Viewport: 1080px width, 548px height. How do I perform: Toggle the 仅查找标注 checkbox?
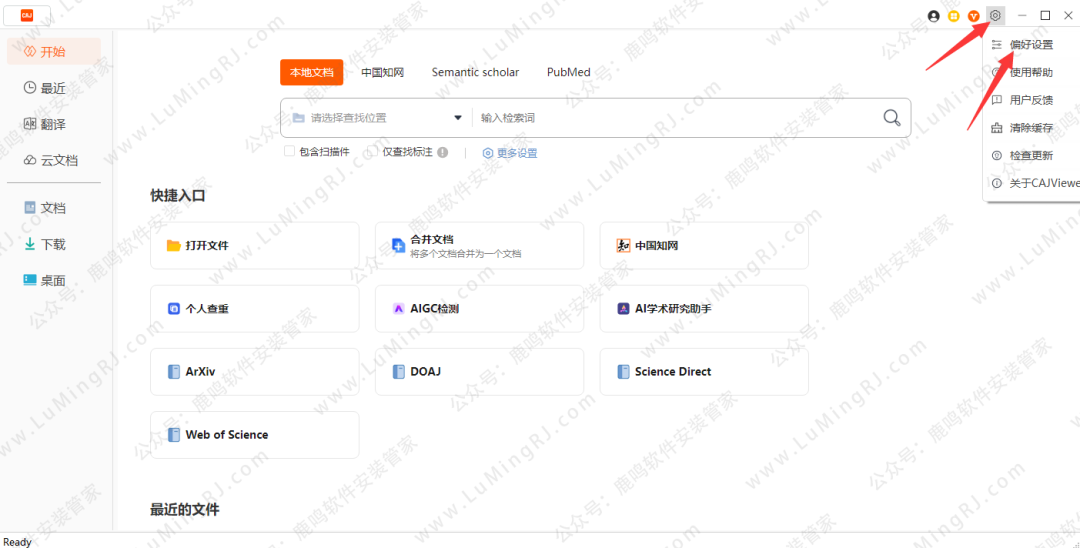point(372,152)
